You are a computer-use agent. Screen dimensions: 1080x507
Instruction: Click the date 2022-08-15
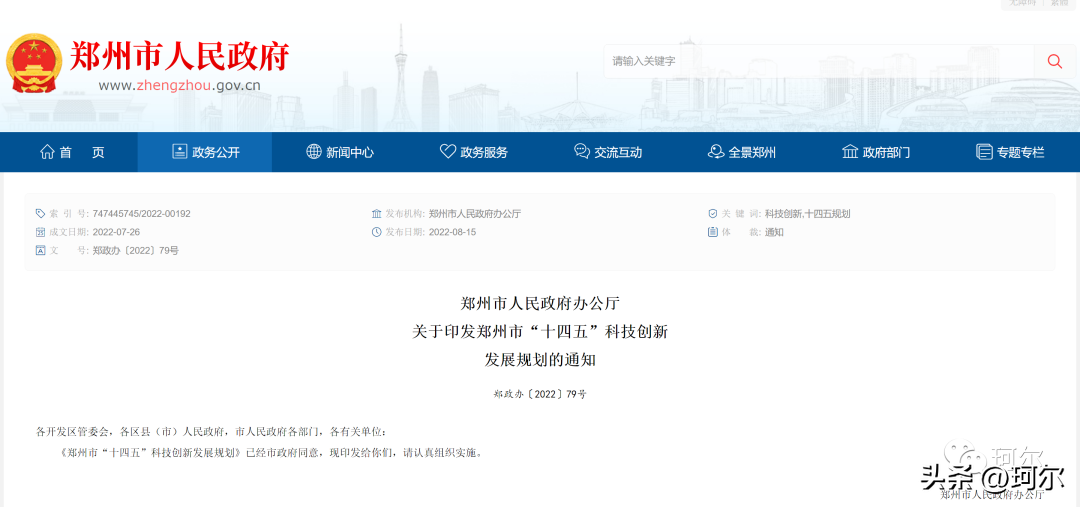click(452, 232)
